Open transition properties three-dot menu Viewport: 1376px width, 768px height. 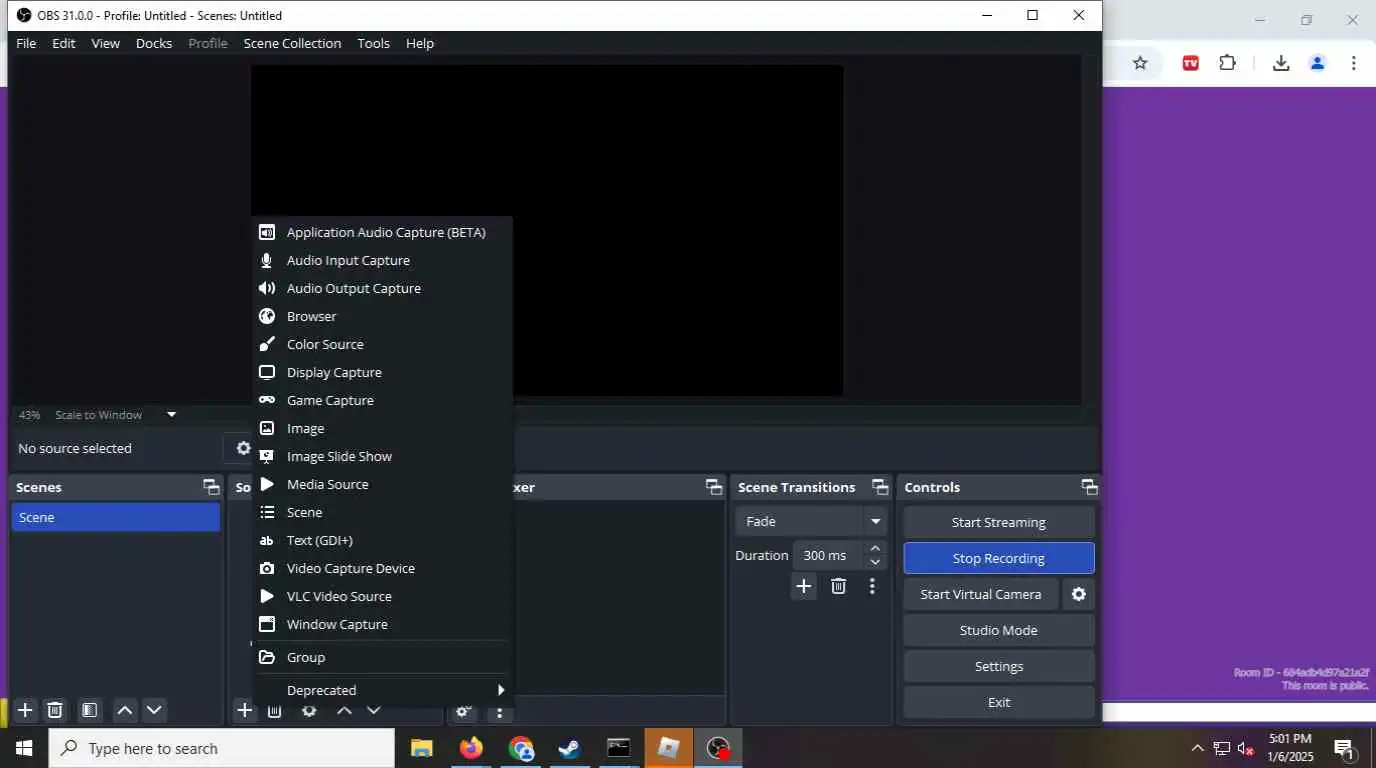click(x=872, y=586)
